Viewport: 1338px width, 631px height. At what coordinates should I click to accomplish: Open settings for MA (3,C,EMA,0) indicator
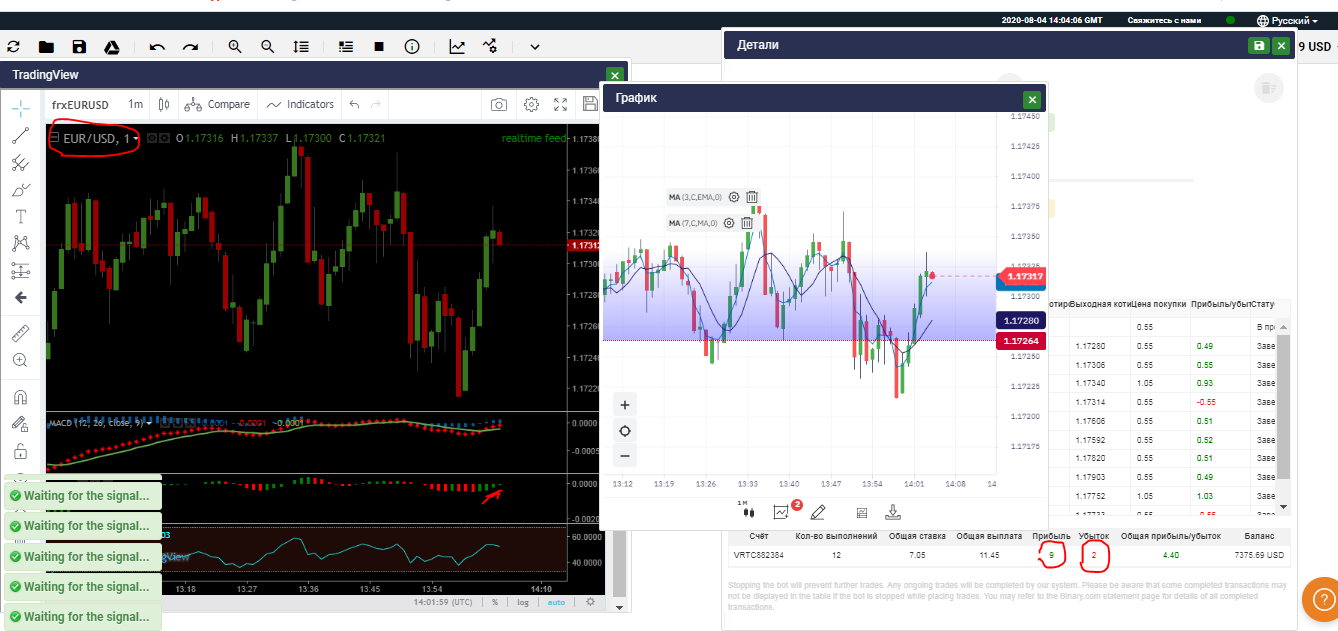[734, 197]
